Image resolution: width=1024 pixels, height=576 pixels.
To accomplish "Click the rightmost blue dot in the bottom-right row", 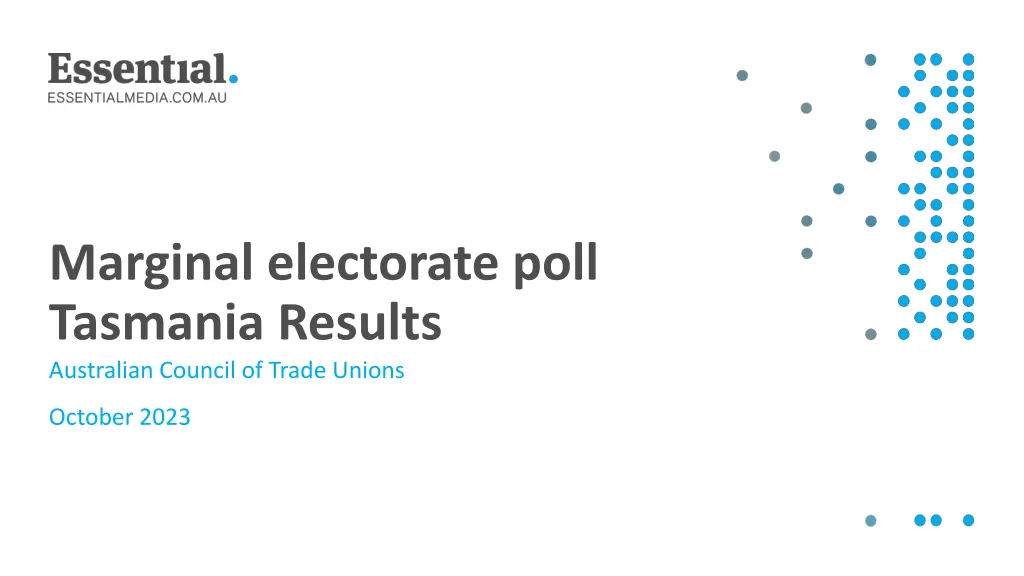I will coord(968,520).
